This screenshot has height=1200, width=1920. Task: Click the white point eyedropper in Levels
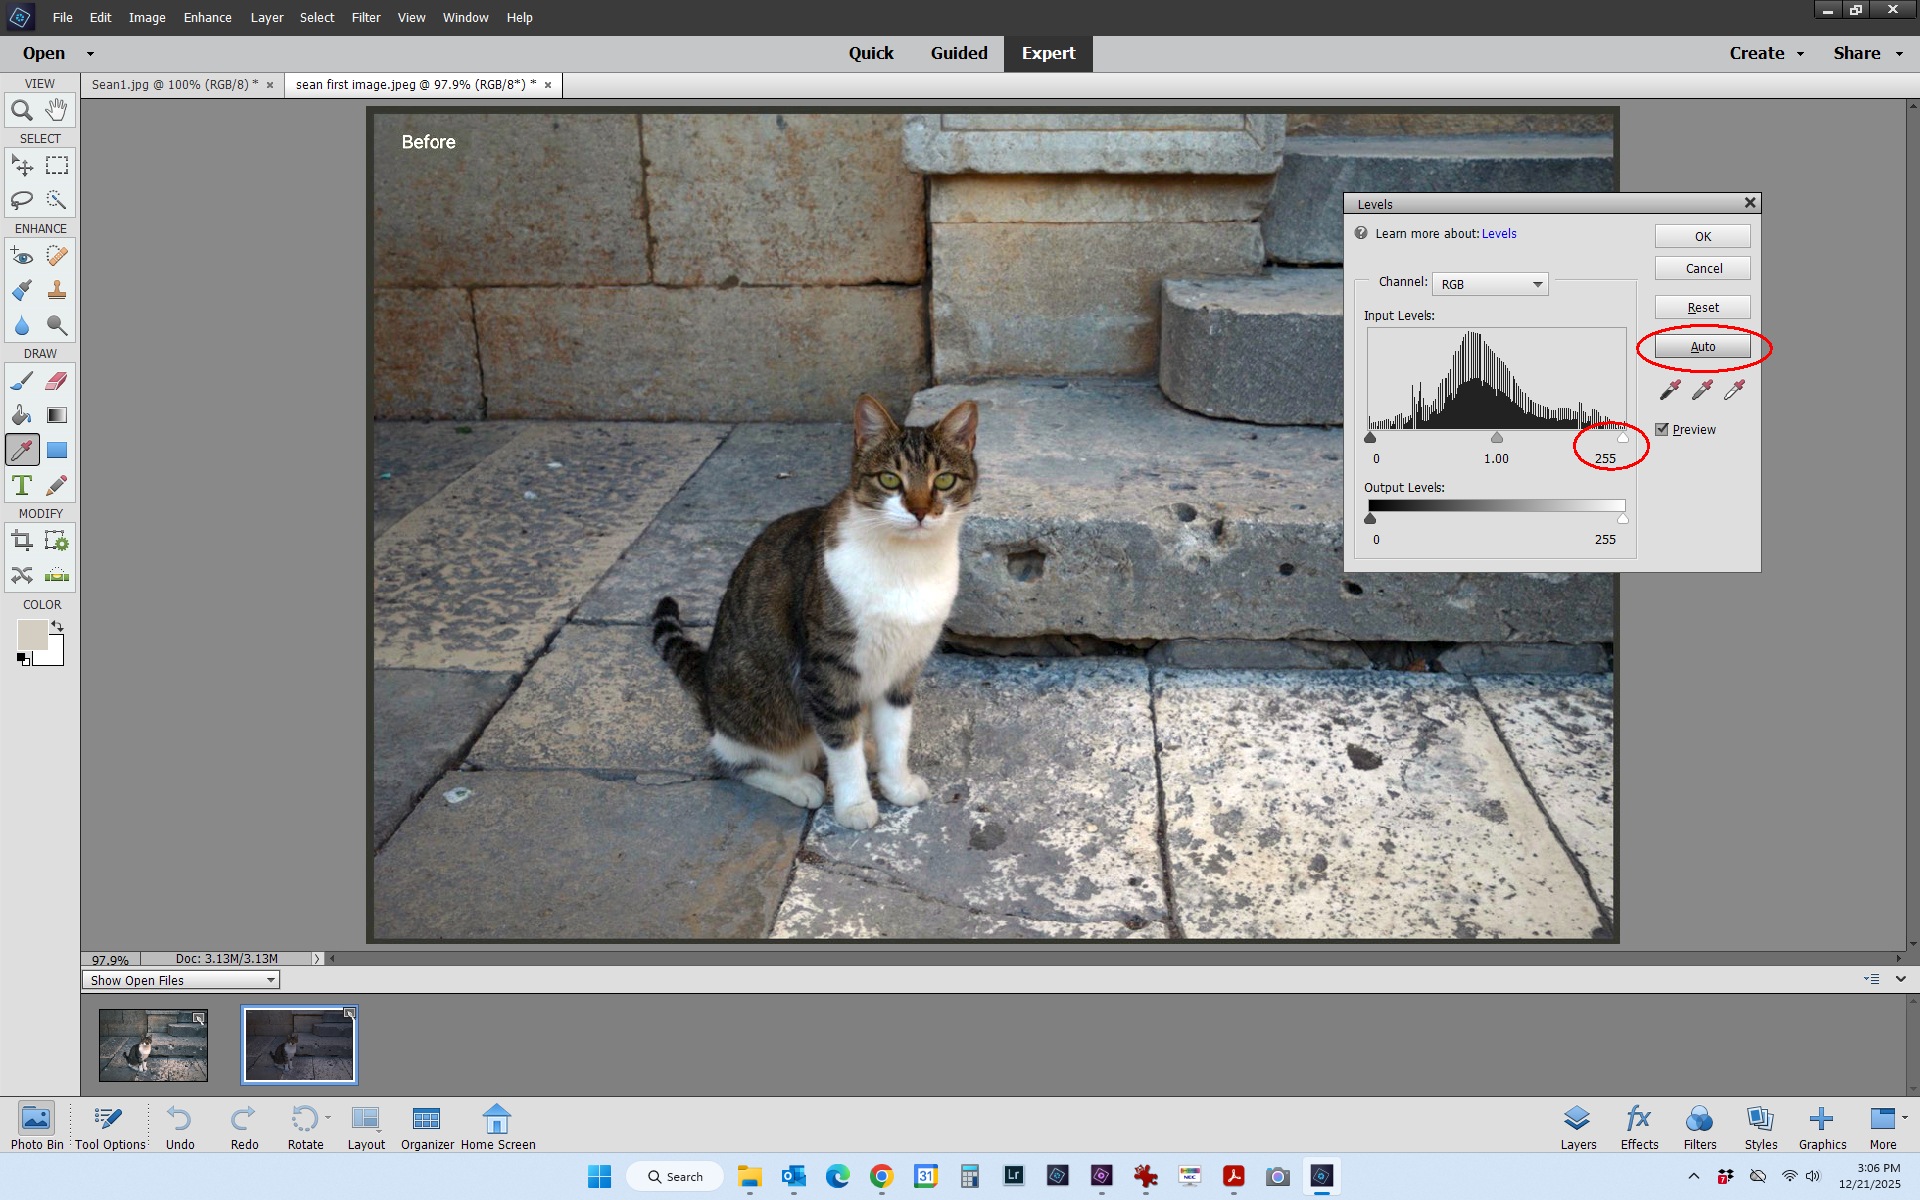[x=1734, y=389]
